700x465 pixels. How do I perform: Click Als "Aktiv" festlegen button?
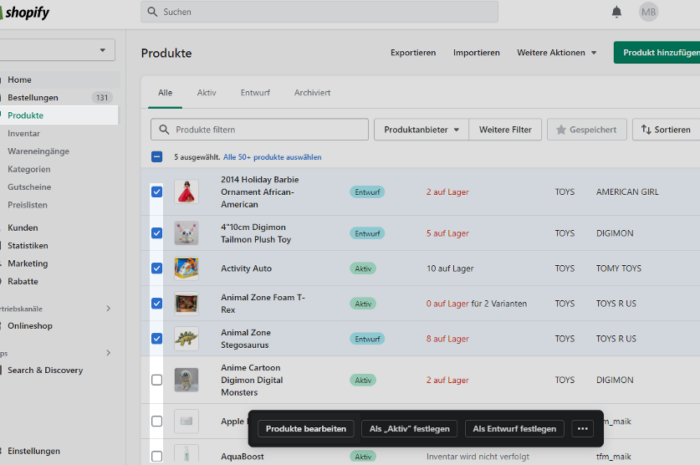pyautogui.click(x=409, y=429)
